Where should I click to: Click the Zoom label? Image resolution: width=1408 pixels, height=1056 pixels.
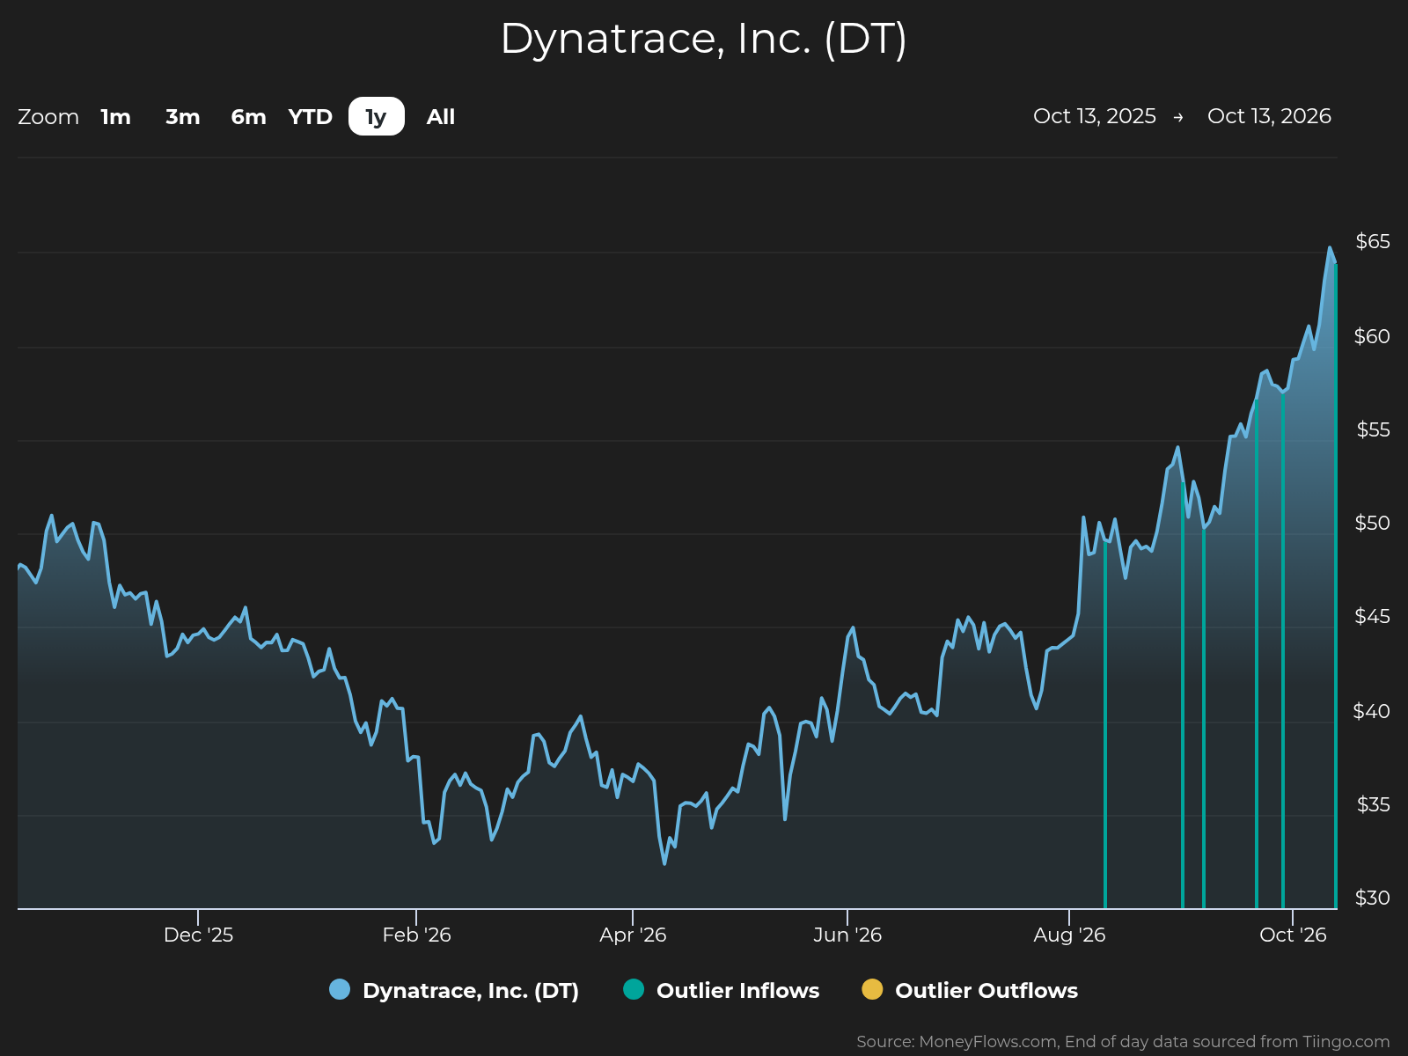(48, 117)
